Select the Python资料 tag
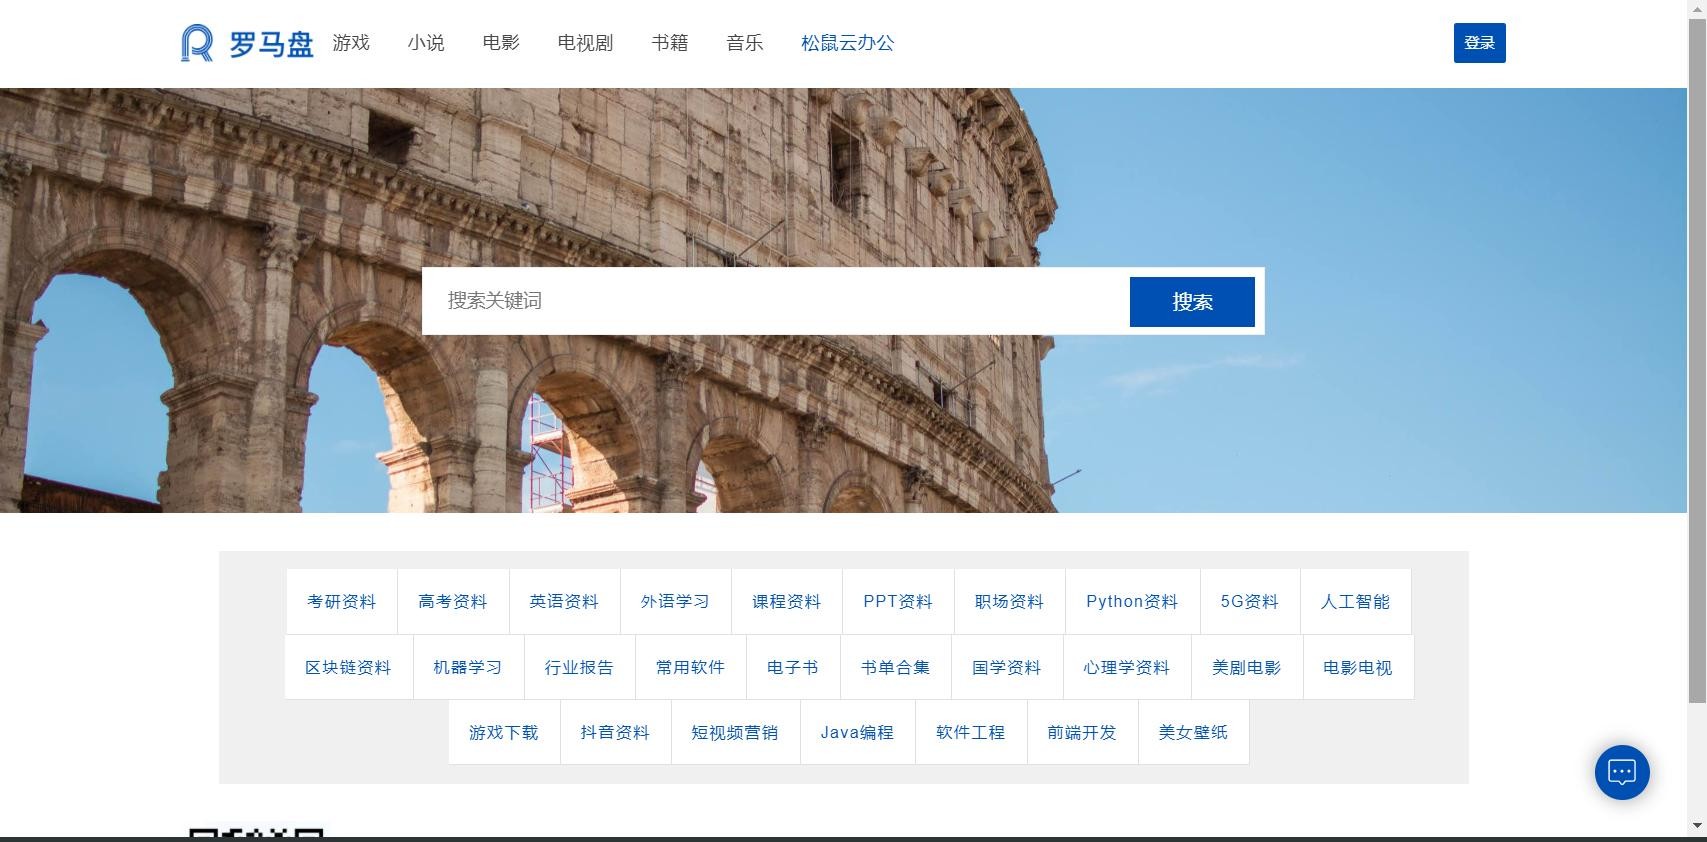 coord(1131,602)
